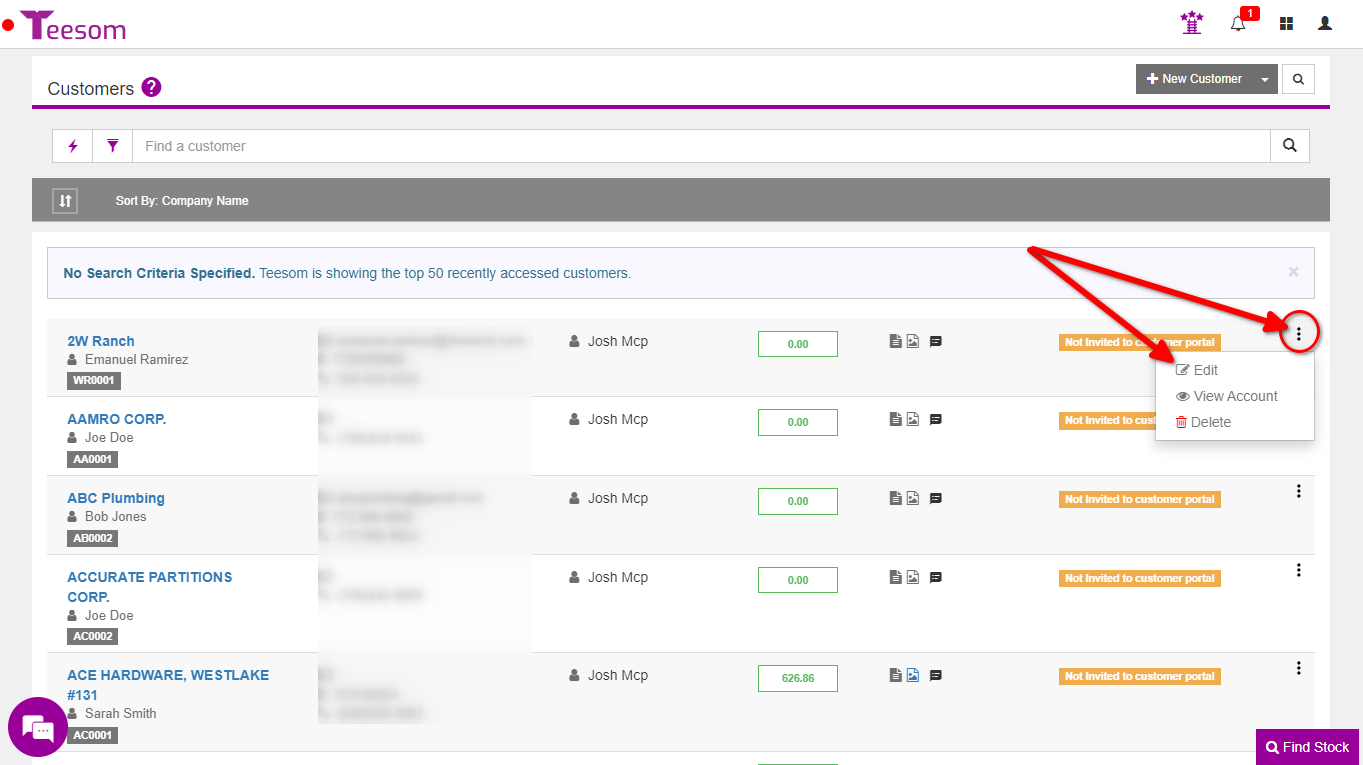
Task: Open documents icon for ABC Plumbing
Action: tap(896, 498)
